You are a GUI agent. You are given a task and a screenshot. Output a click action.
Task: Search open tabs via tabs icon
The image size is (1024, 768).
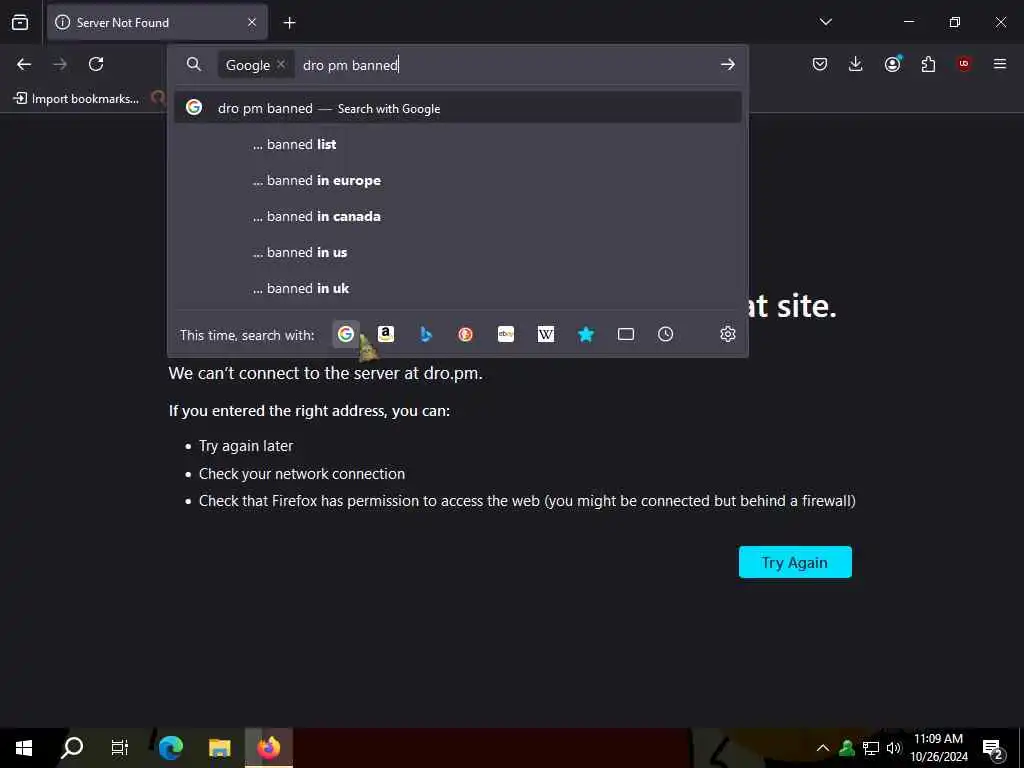click(626, 334)
